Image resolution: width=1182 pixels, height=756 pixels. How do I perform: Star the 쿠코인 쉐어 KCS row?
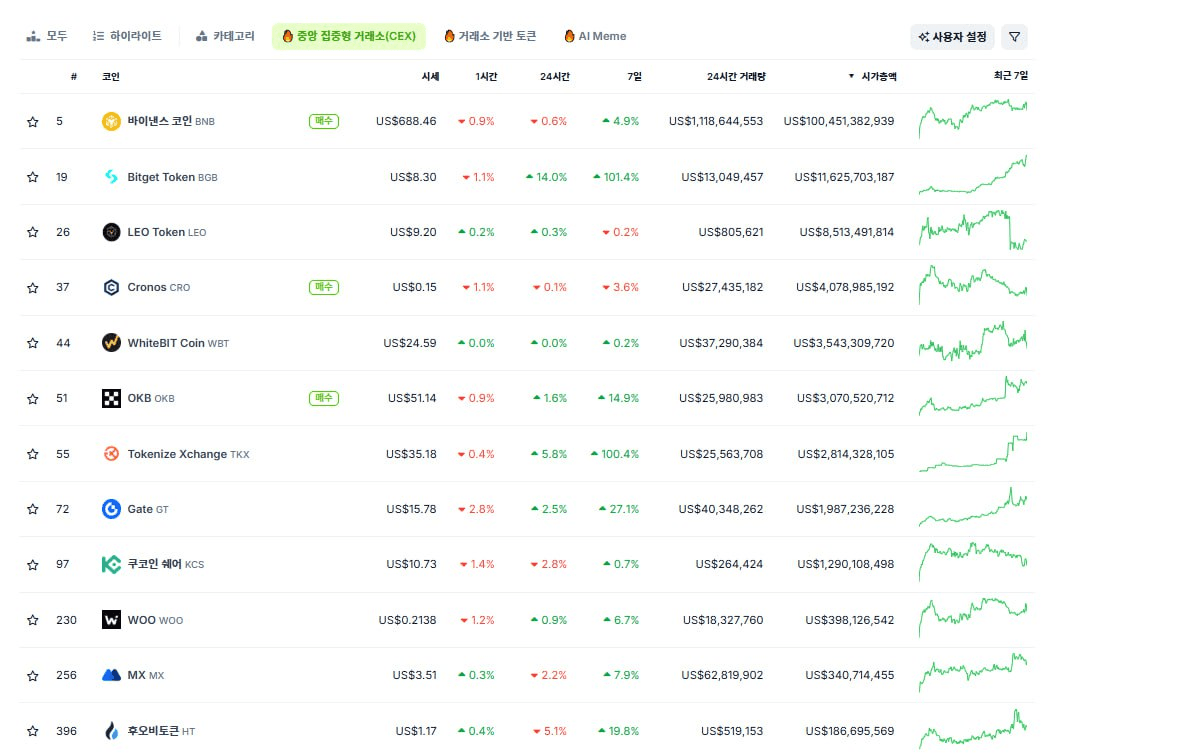point(32,565)
